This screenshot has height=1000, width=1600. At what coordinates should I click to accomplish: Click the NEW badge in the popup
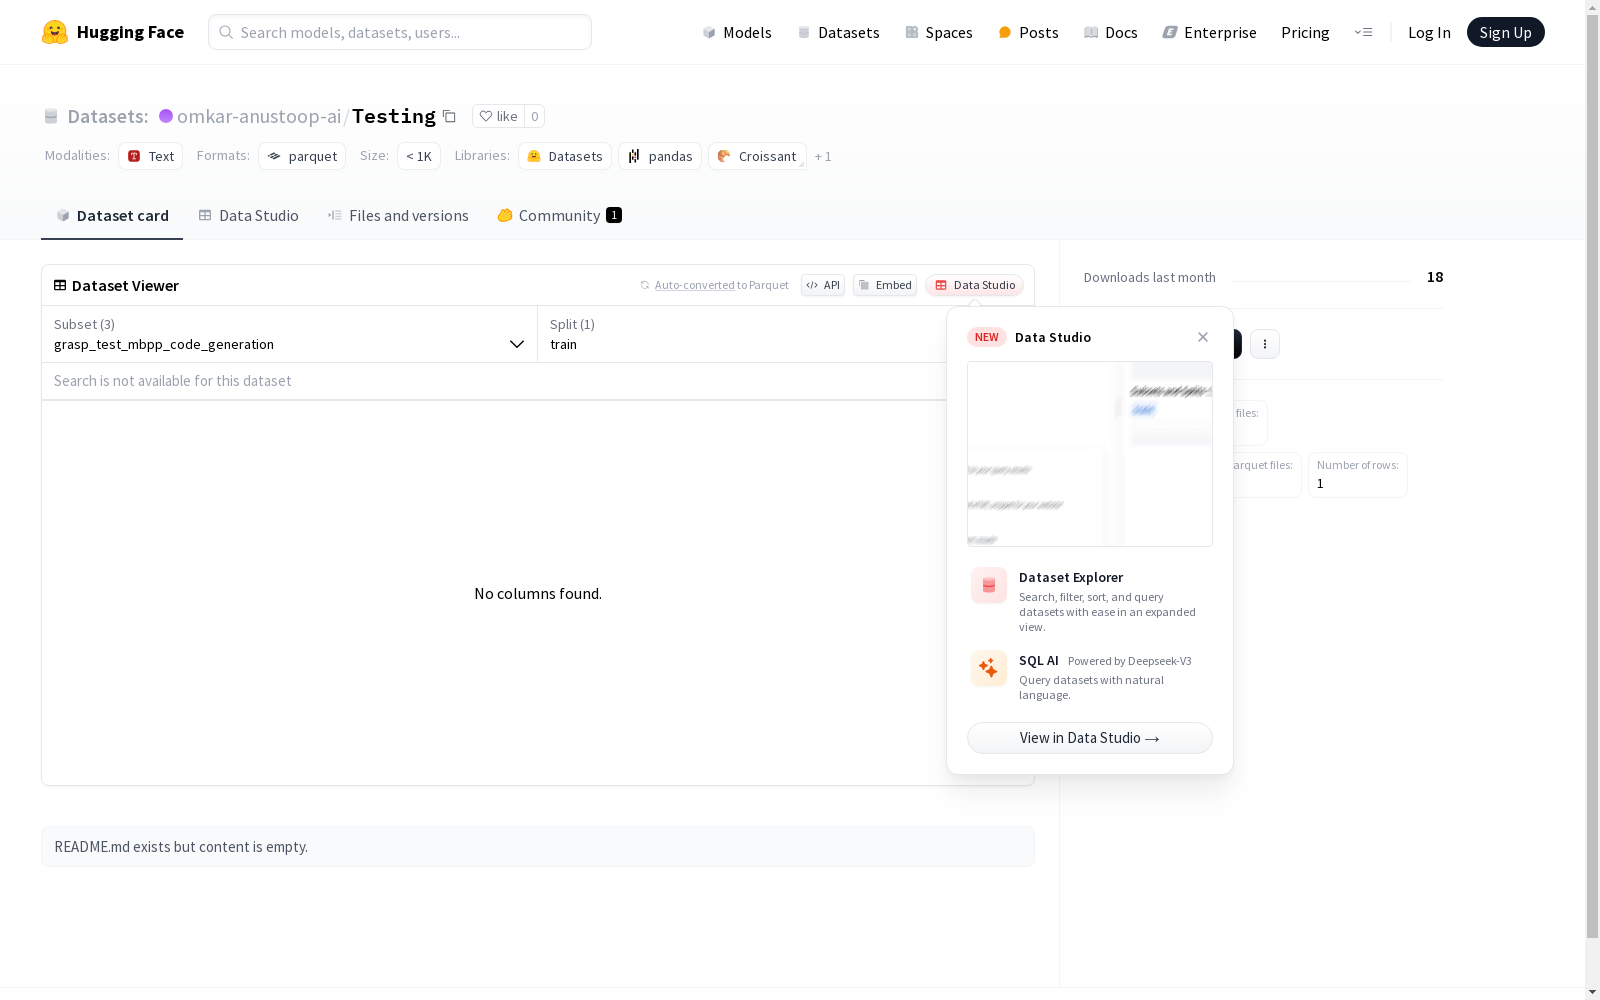[987, 337]
